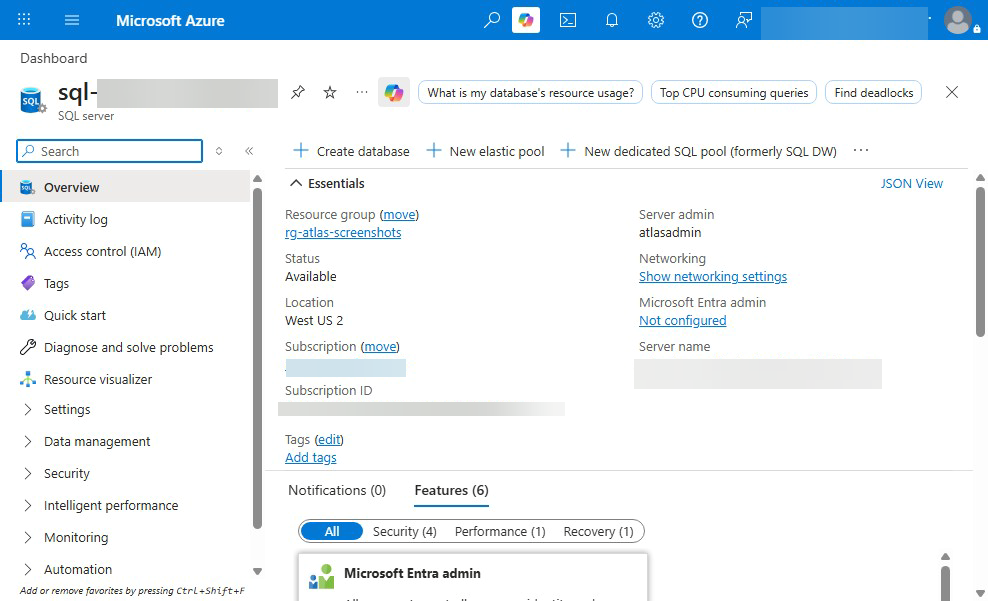The height and width of the screenshot is (601, 988).
Task: Click the main pane vertical scrollbar
Action: pos(980,261)
